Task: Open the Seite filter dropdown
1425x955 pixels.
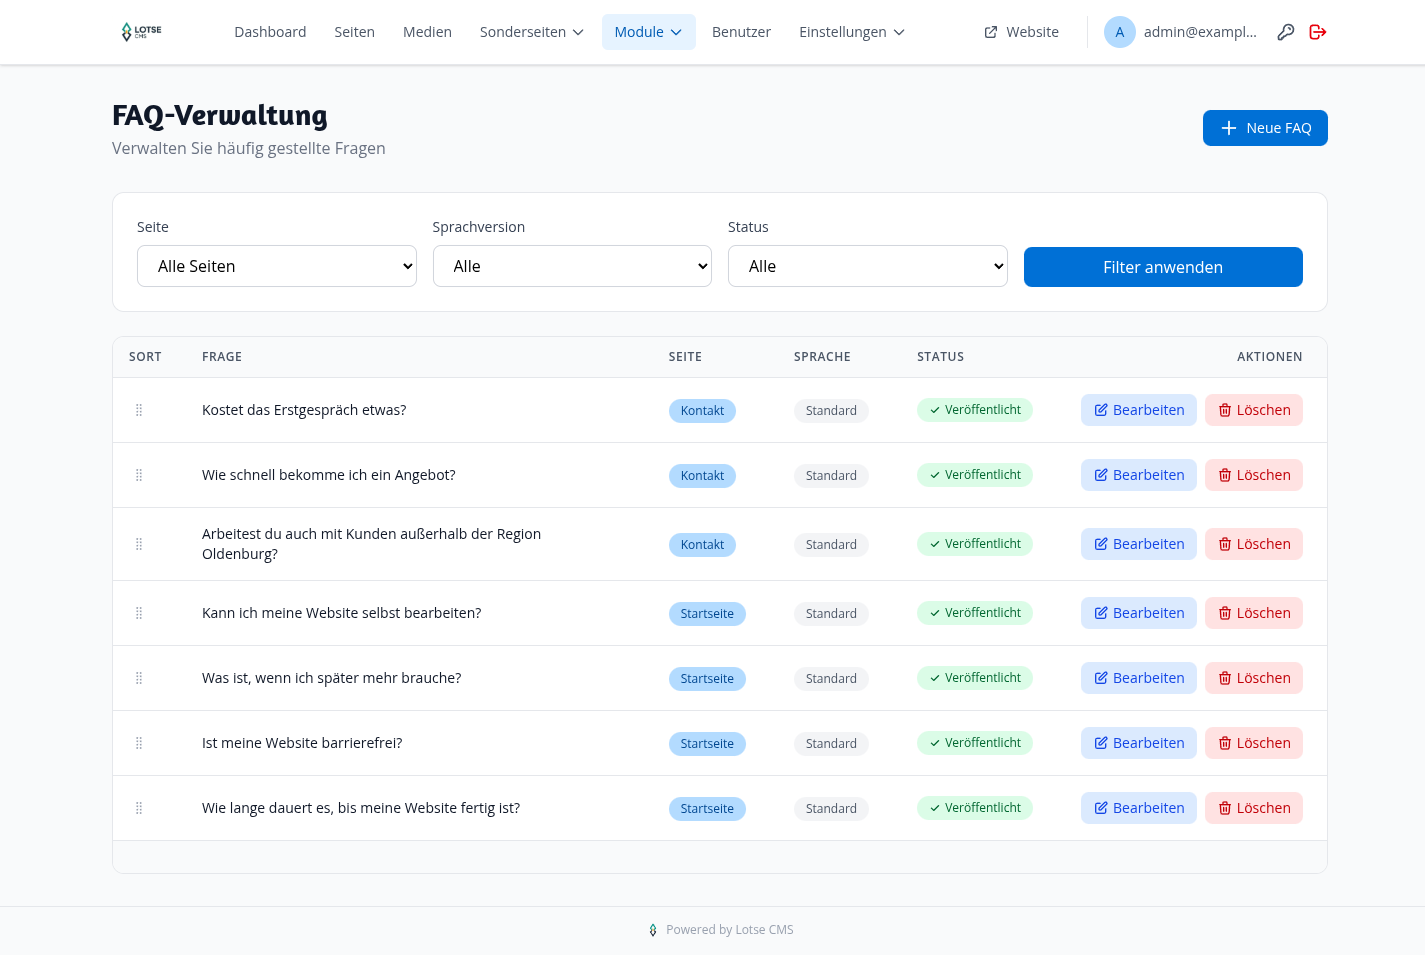Action: click(277, 266)
